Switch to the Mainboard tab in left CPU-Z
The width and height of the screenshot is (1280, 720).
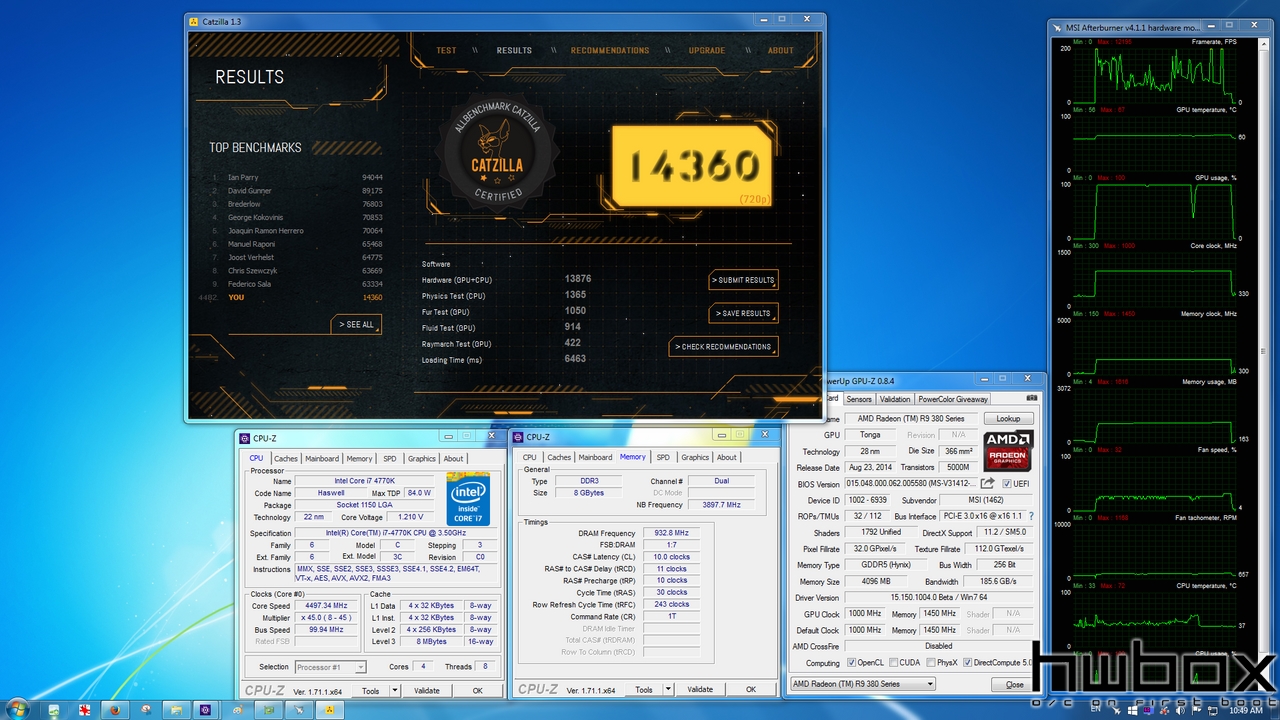(322, 459)
